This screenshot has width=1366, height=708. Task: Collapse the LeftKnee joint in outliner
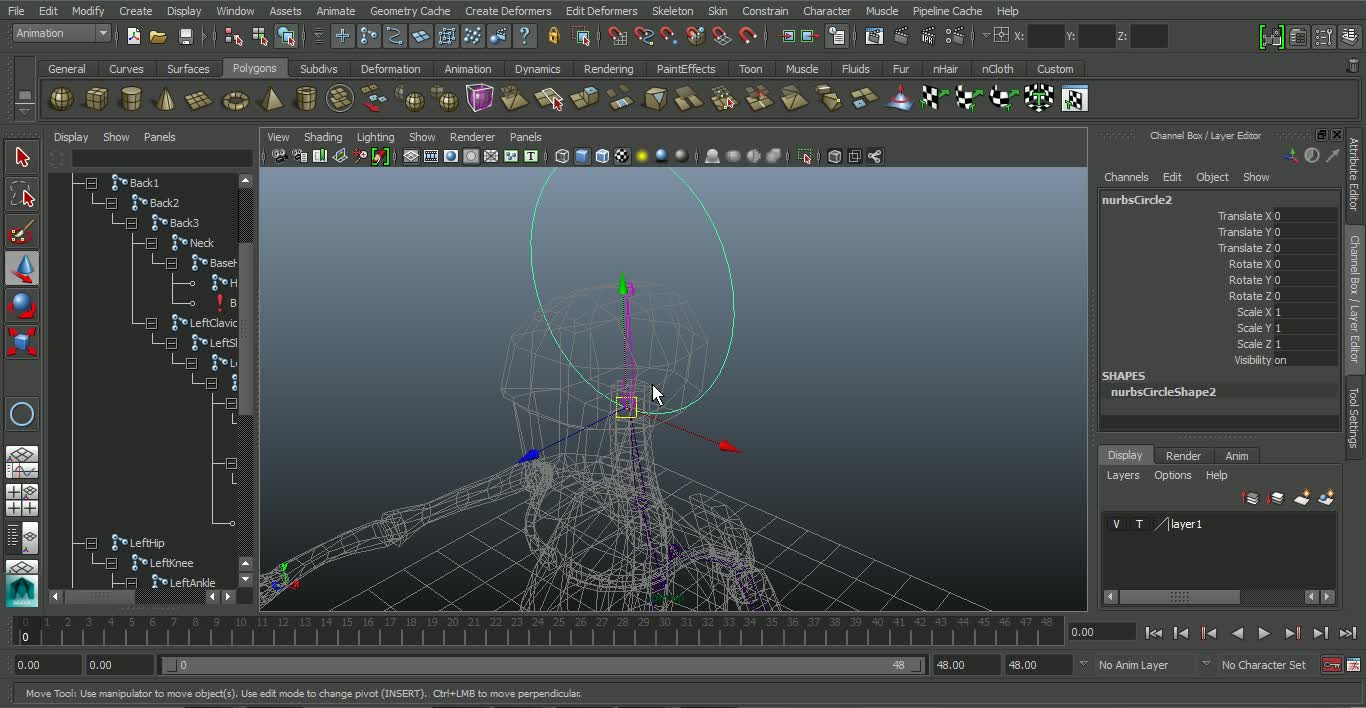coord(111,563)
